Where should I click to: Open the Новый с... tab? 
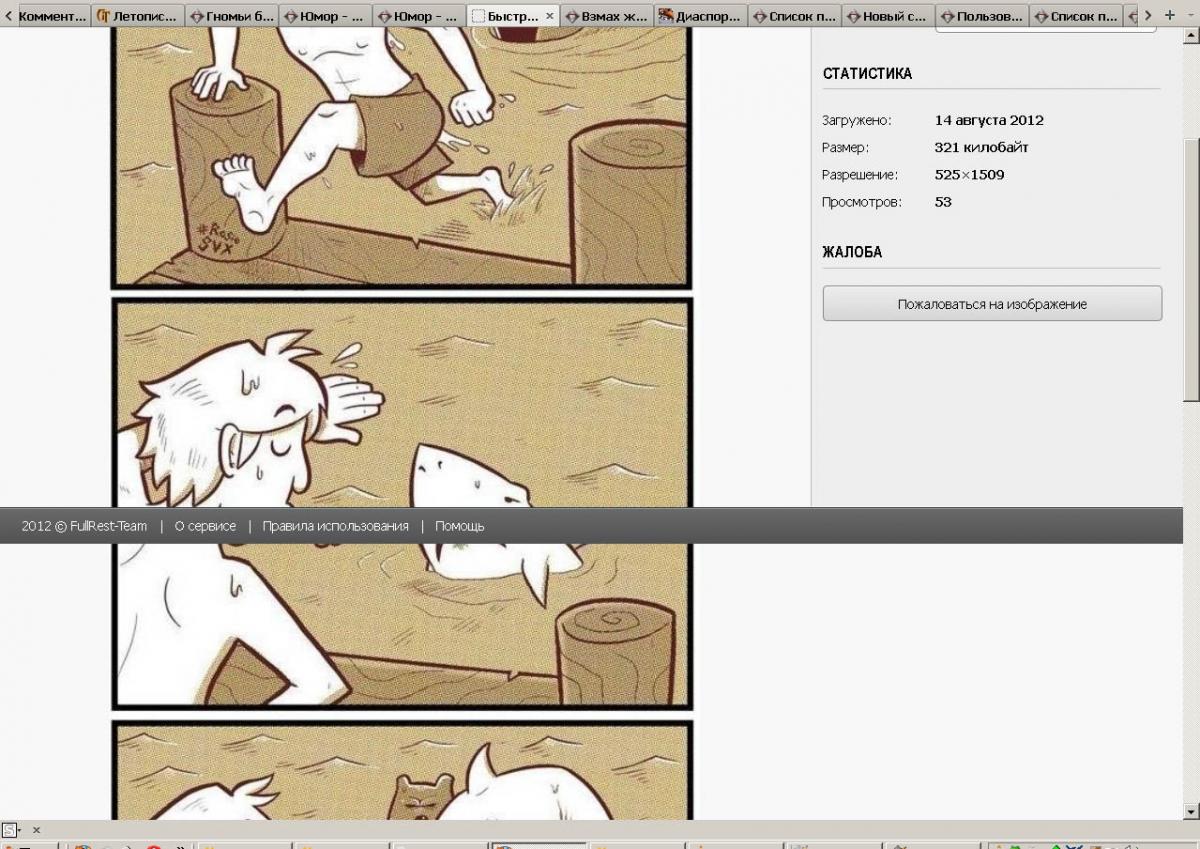(888, 16)
